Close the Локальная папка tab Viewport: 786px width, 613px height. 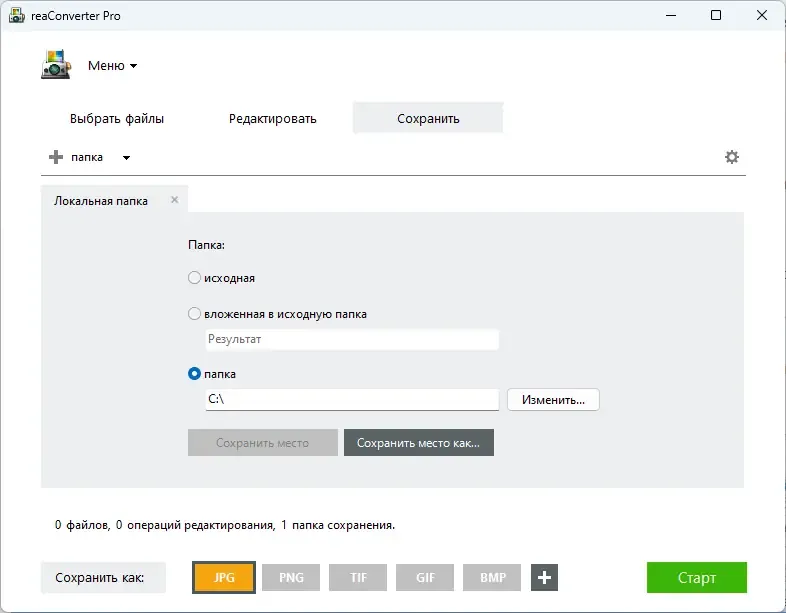174,199
